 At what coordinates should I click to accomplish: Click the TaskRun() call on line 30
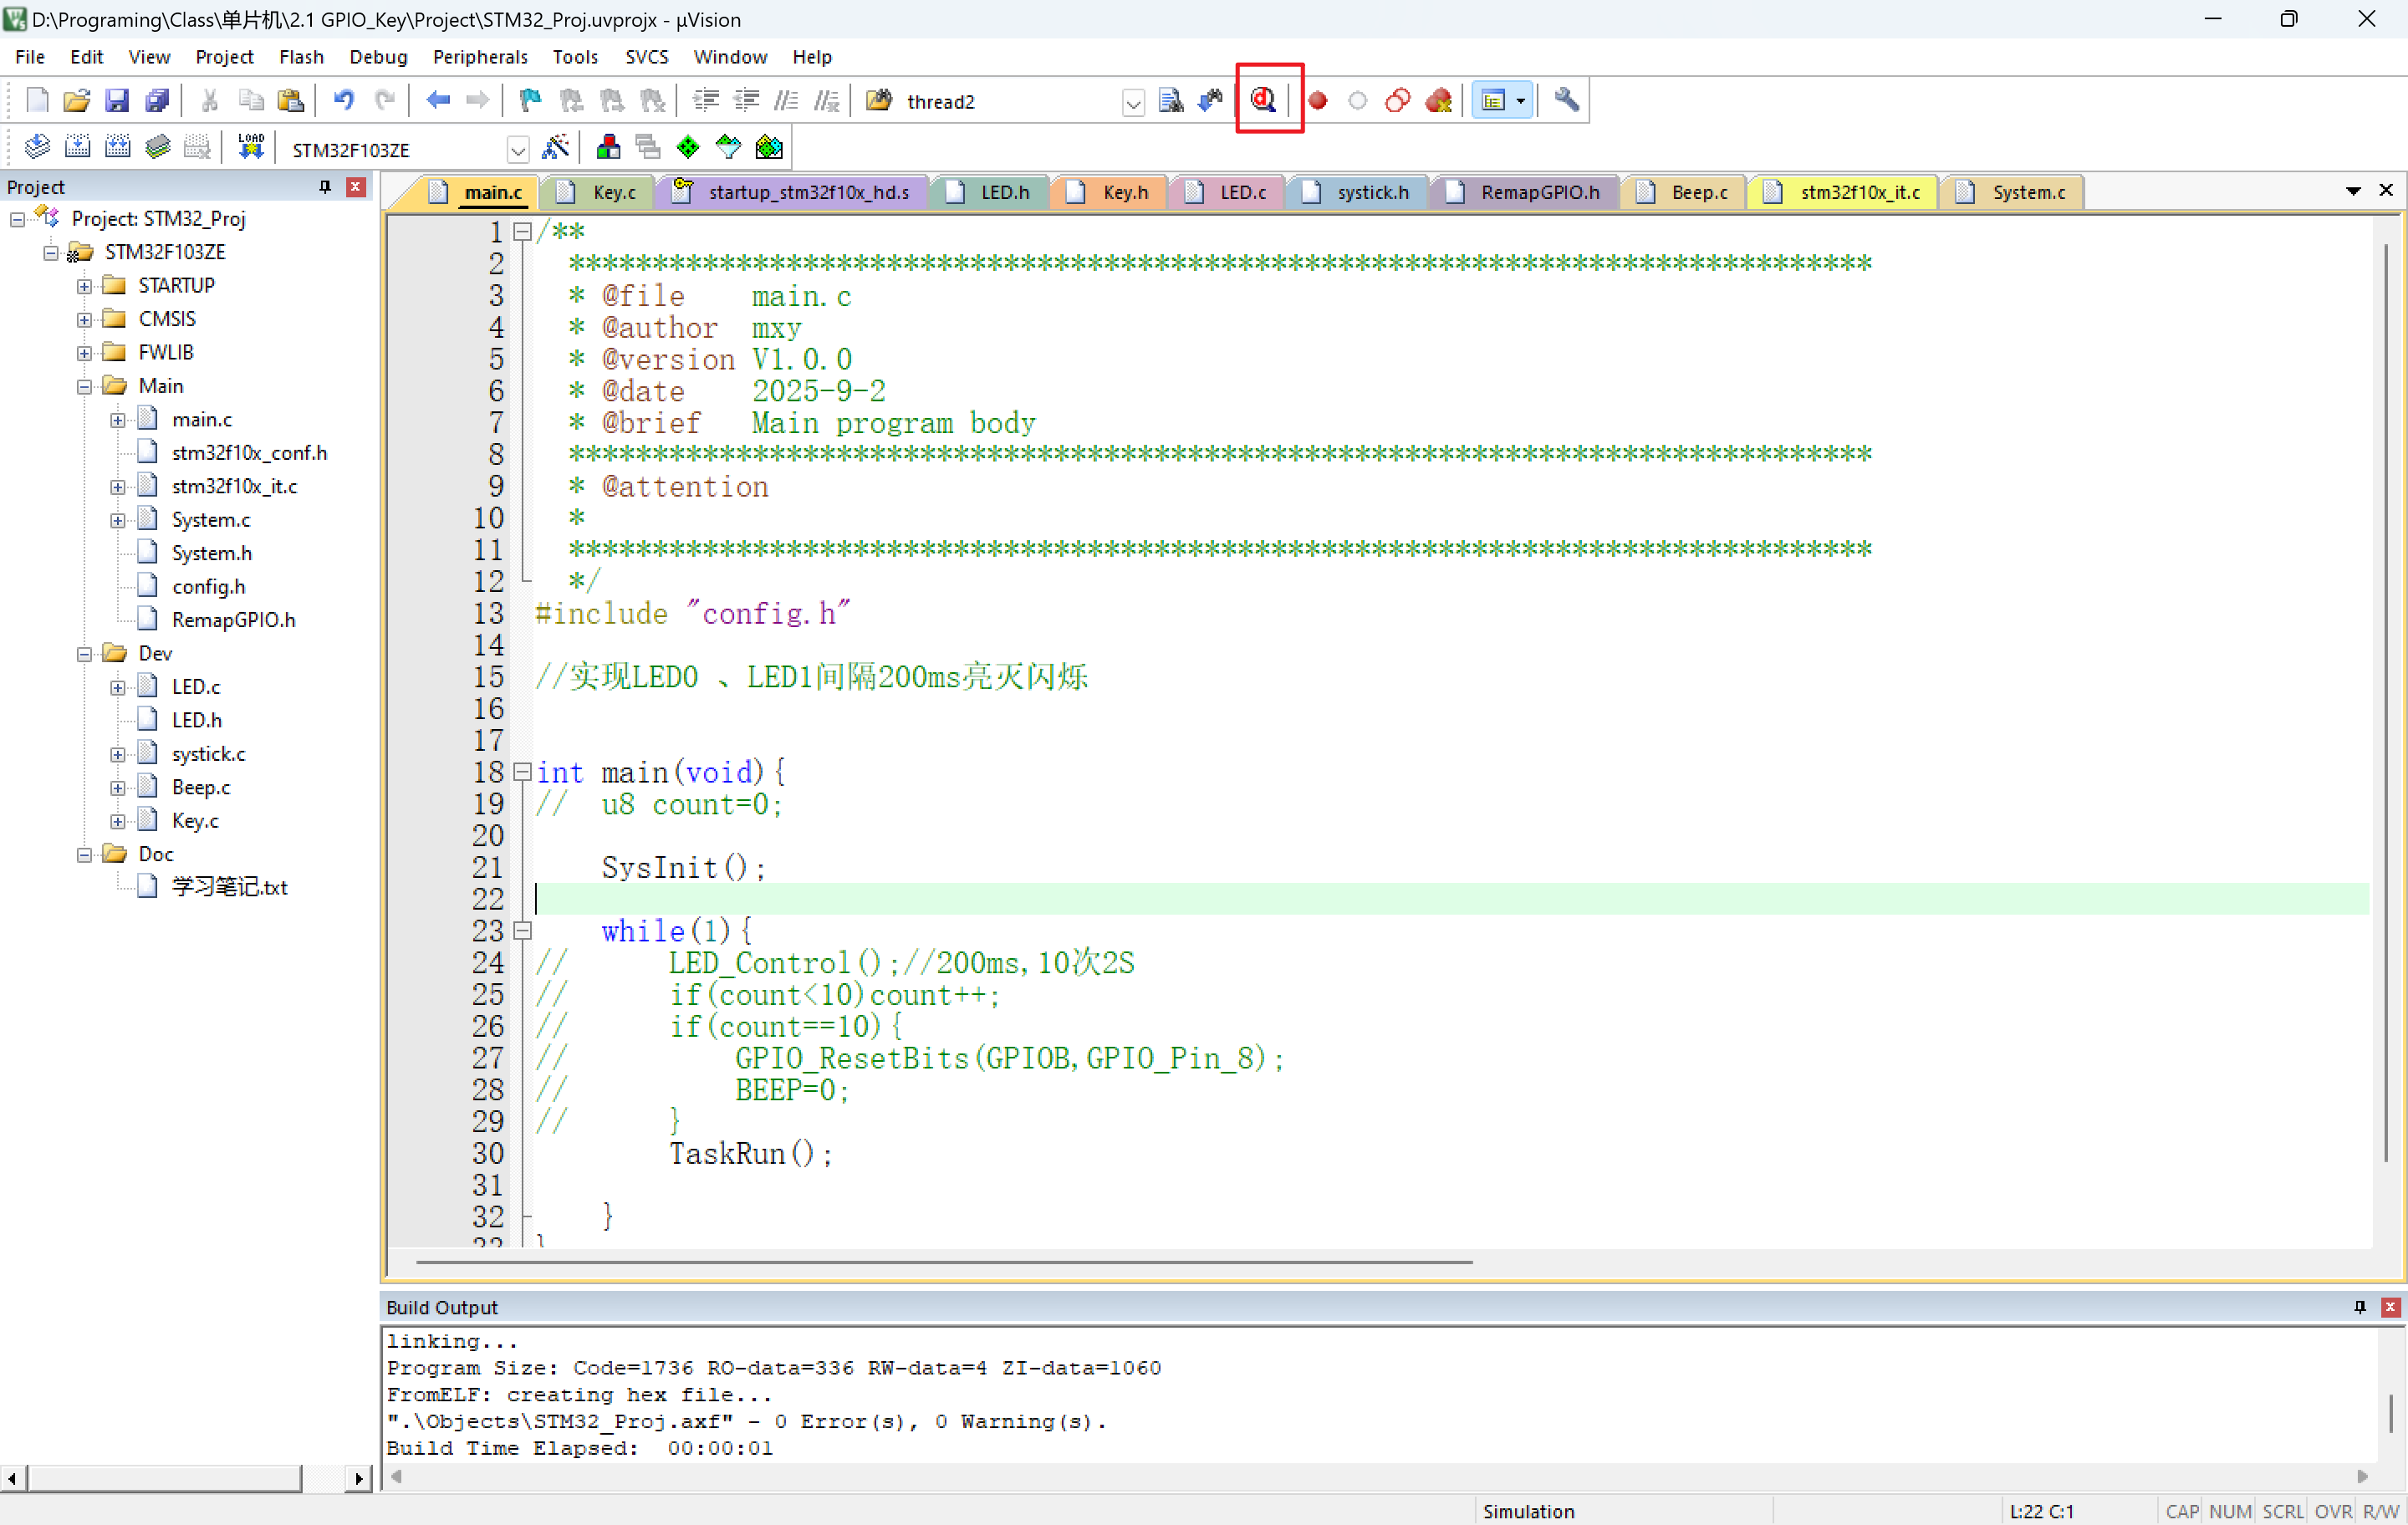(750, 1154)
